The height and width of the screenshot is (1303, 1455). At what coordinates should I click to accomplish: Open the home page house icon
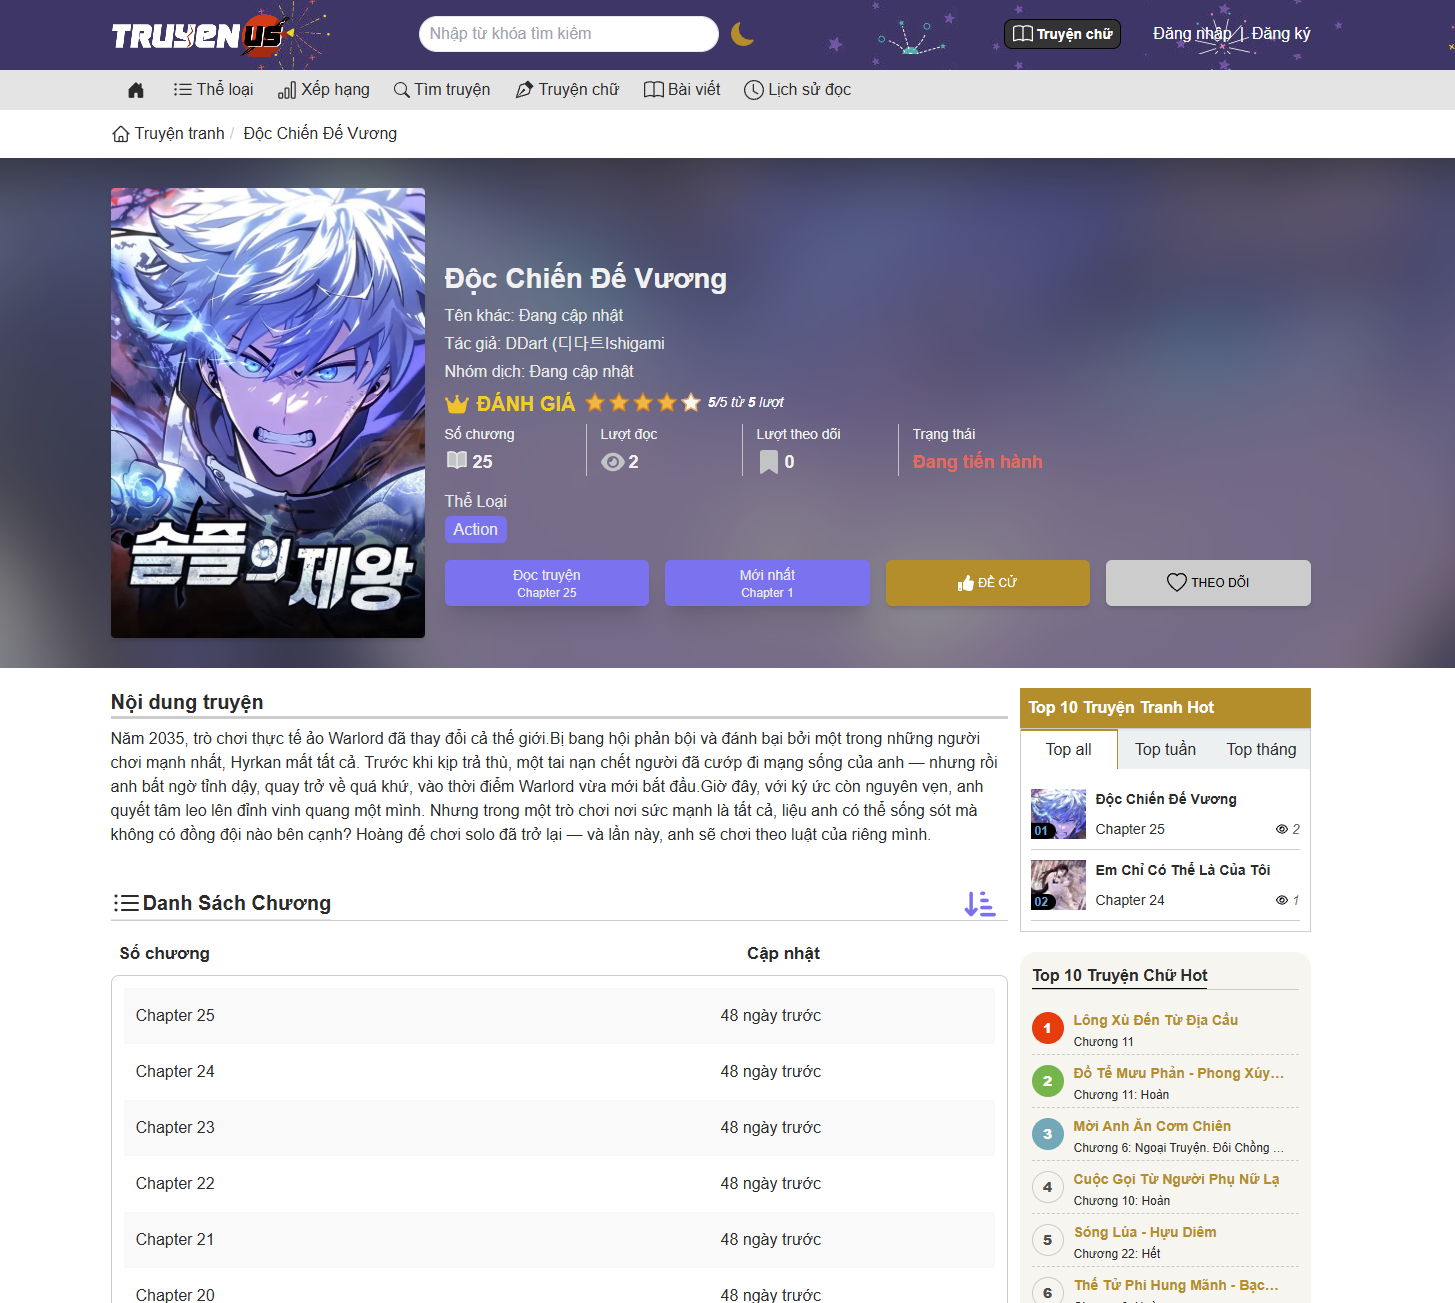point(136,90)
